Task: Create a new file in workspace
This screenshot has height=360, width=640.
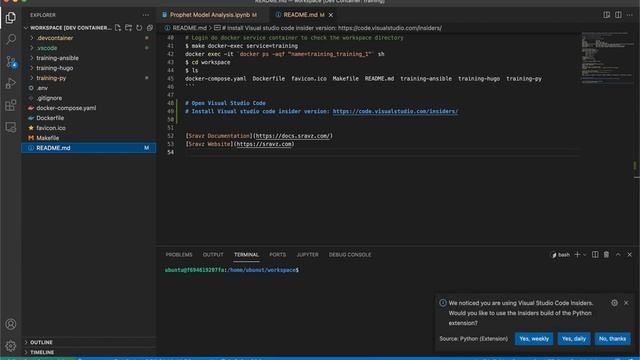Action: point(118,28)
